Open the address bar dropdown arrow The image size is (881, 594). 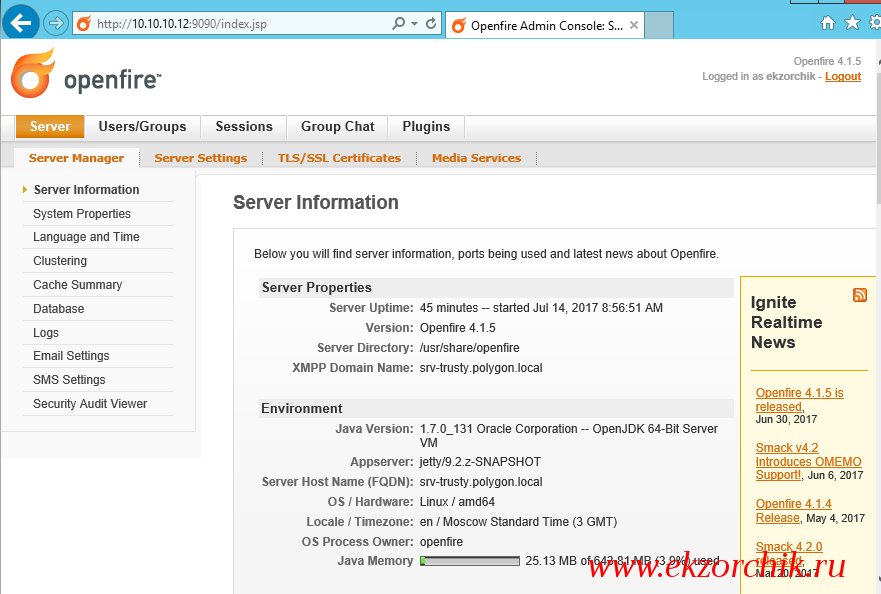(415, 24)
